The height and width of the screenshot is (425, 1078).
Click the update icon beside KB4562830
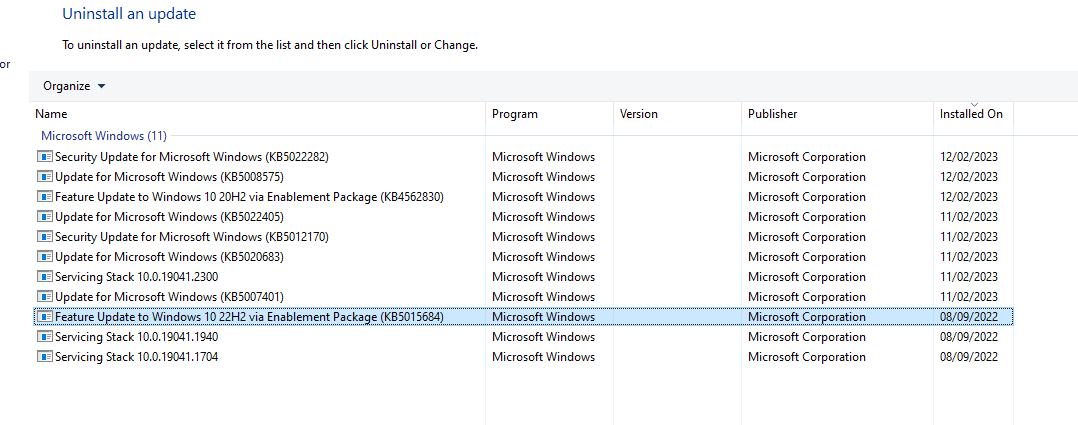[45, 197]
